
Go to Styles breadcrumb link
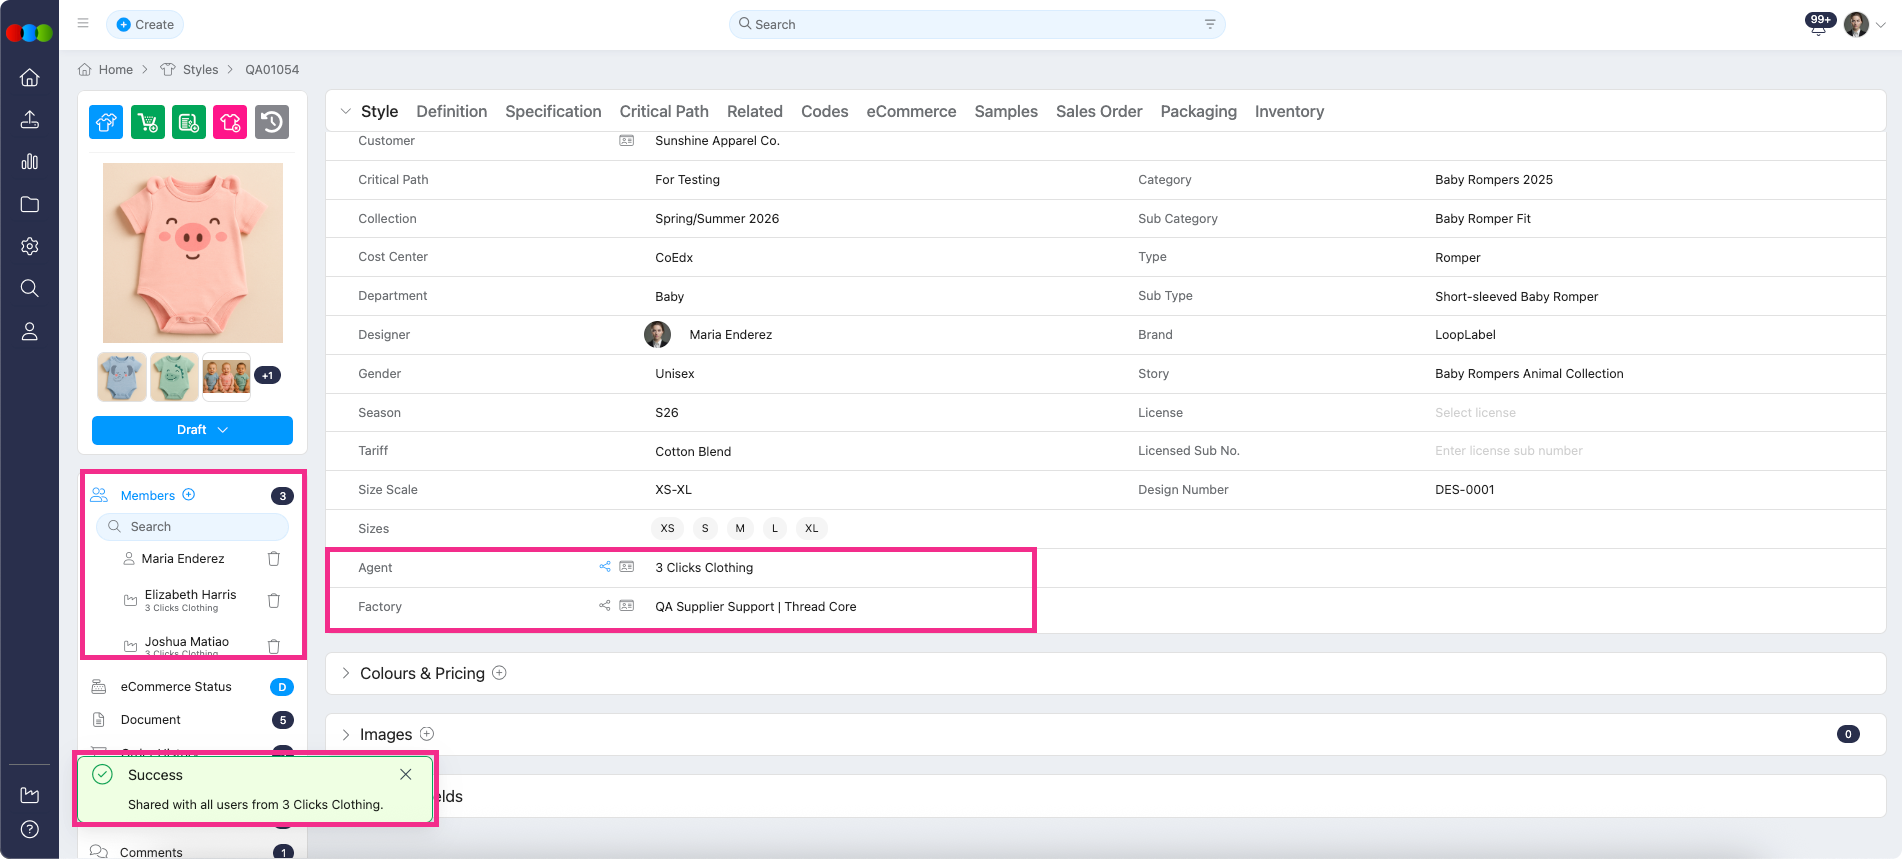tap(200, 70)
